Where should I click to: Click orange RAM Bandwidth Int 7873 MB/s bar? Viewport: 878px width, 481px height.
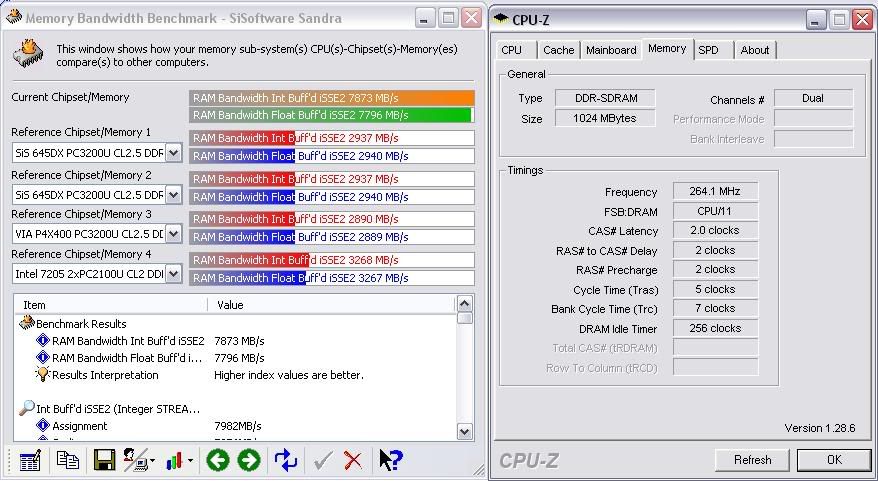pyautogui.click(x=331, y=97)
